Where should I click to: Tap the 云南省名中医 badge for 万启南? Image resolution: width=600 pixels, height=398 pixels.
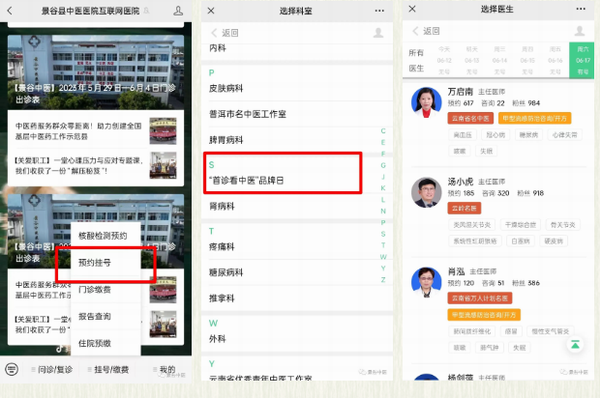[x=471, y=118]
